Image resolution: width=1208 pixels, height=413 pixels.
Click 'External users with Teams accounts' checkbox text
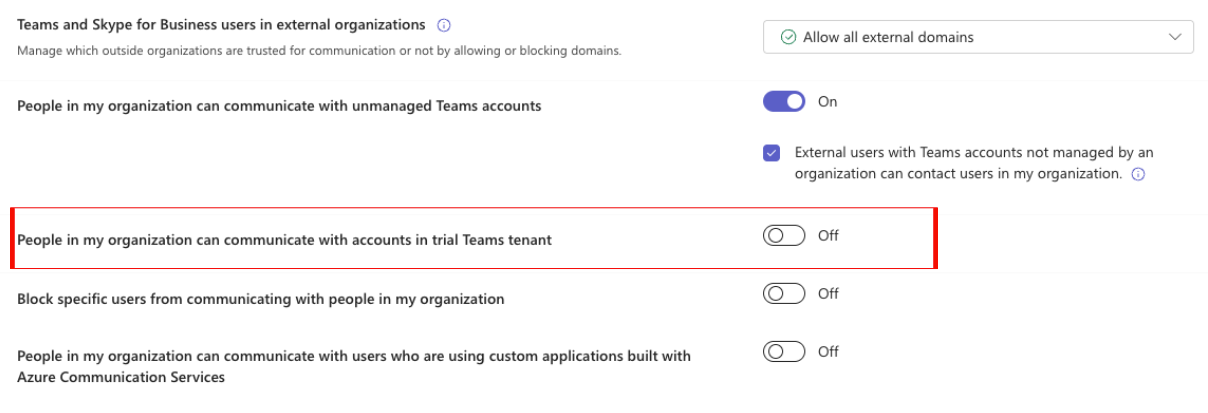[x=974, y=163]
